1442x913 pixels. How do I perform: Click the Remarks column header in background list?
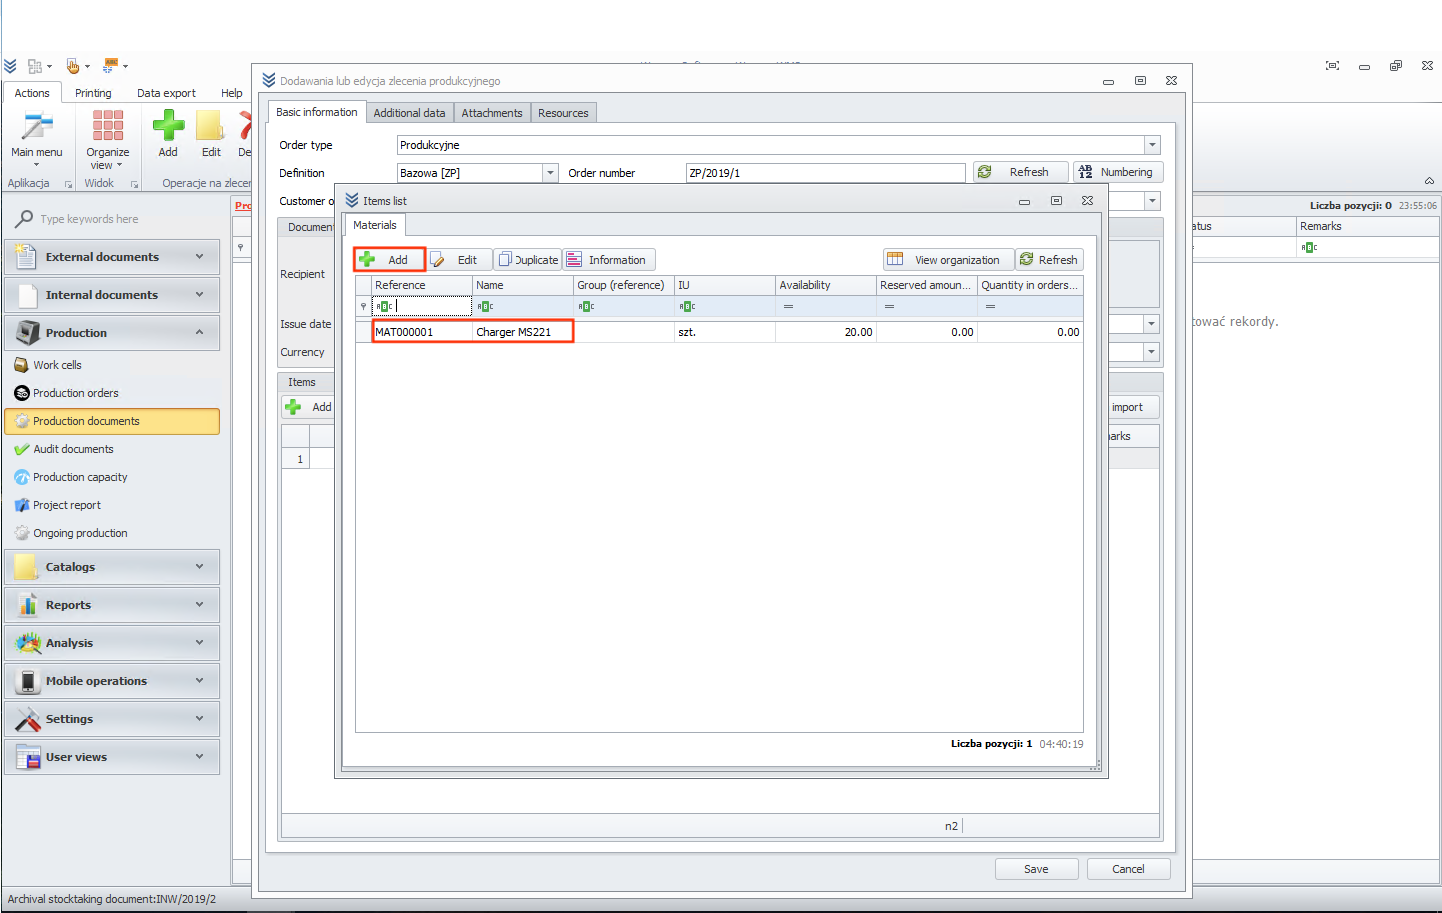tap(1367, 226)
